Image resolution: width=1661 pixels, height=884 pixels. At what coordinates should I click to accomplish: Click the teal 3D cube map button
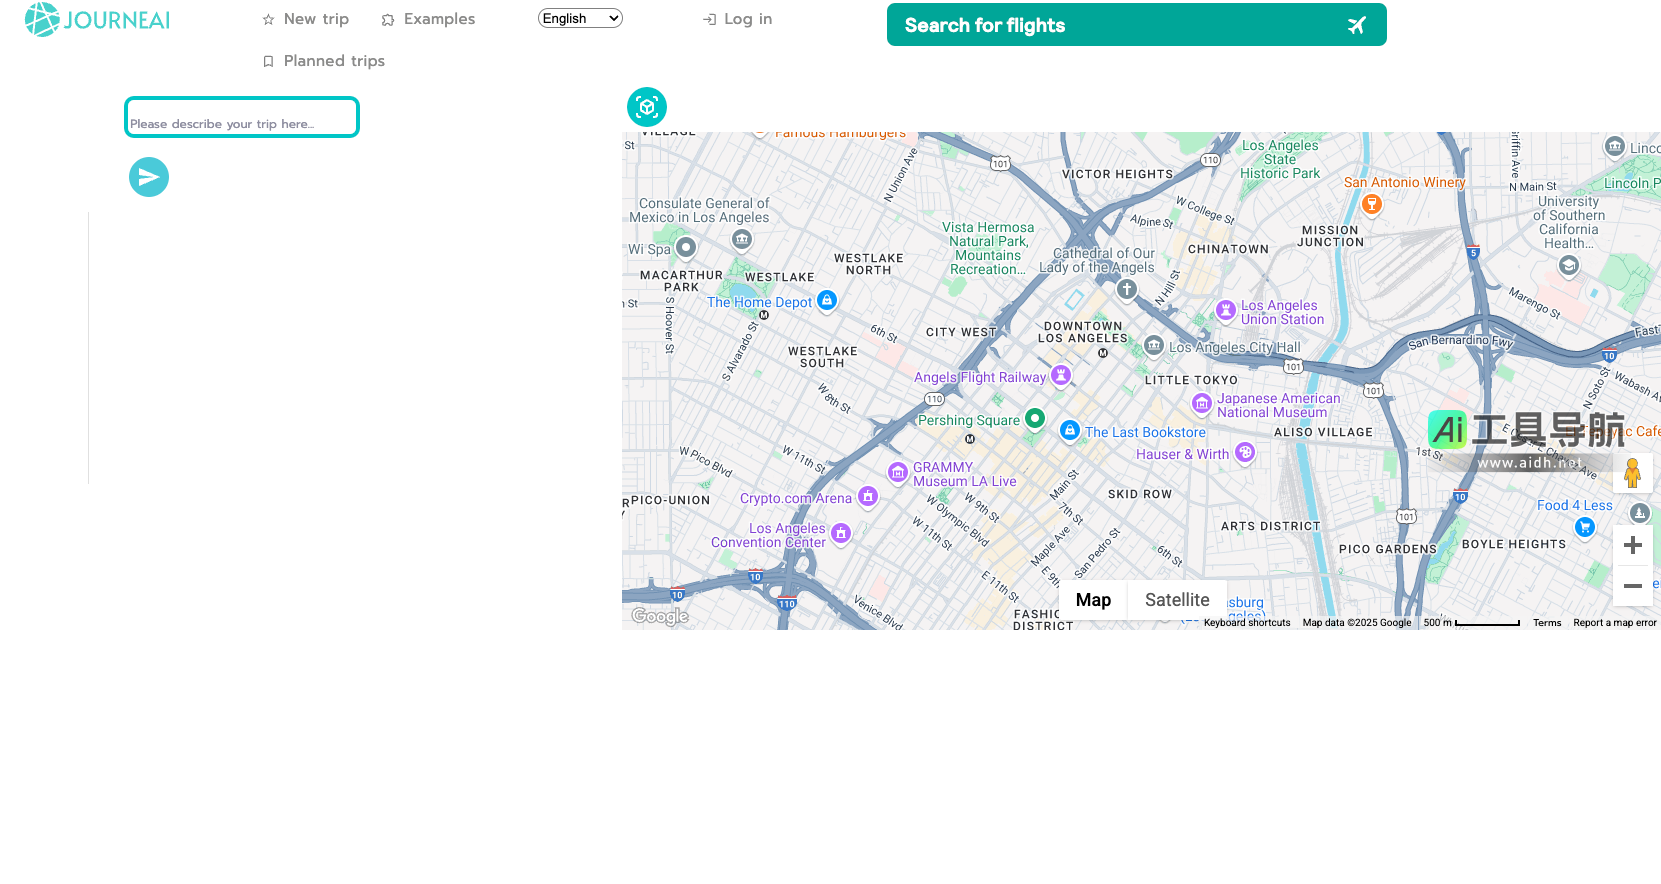[647, 107]
